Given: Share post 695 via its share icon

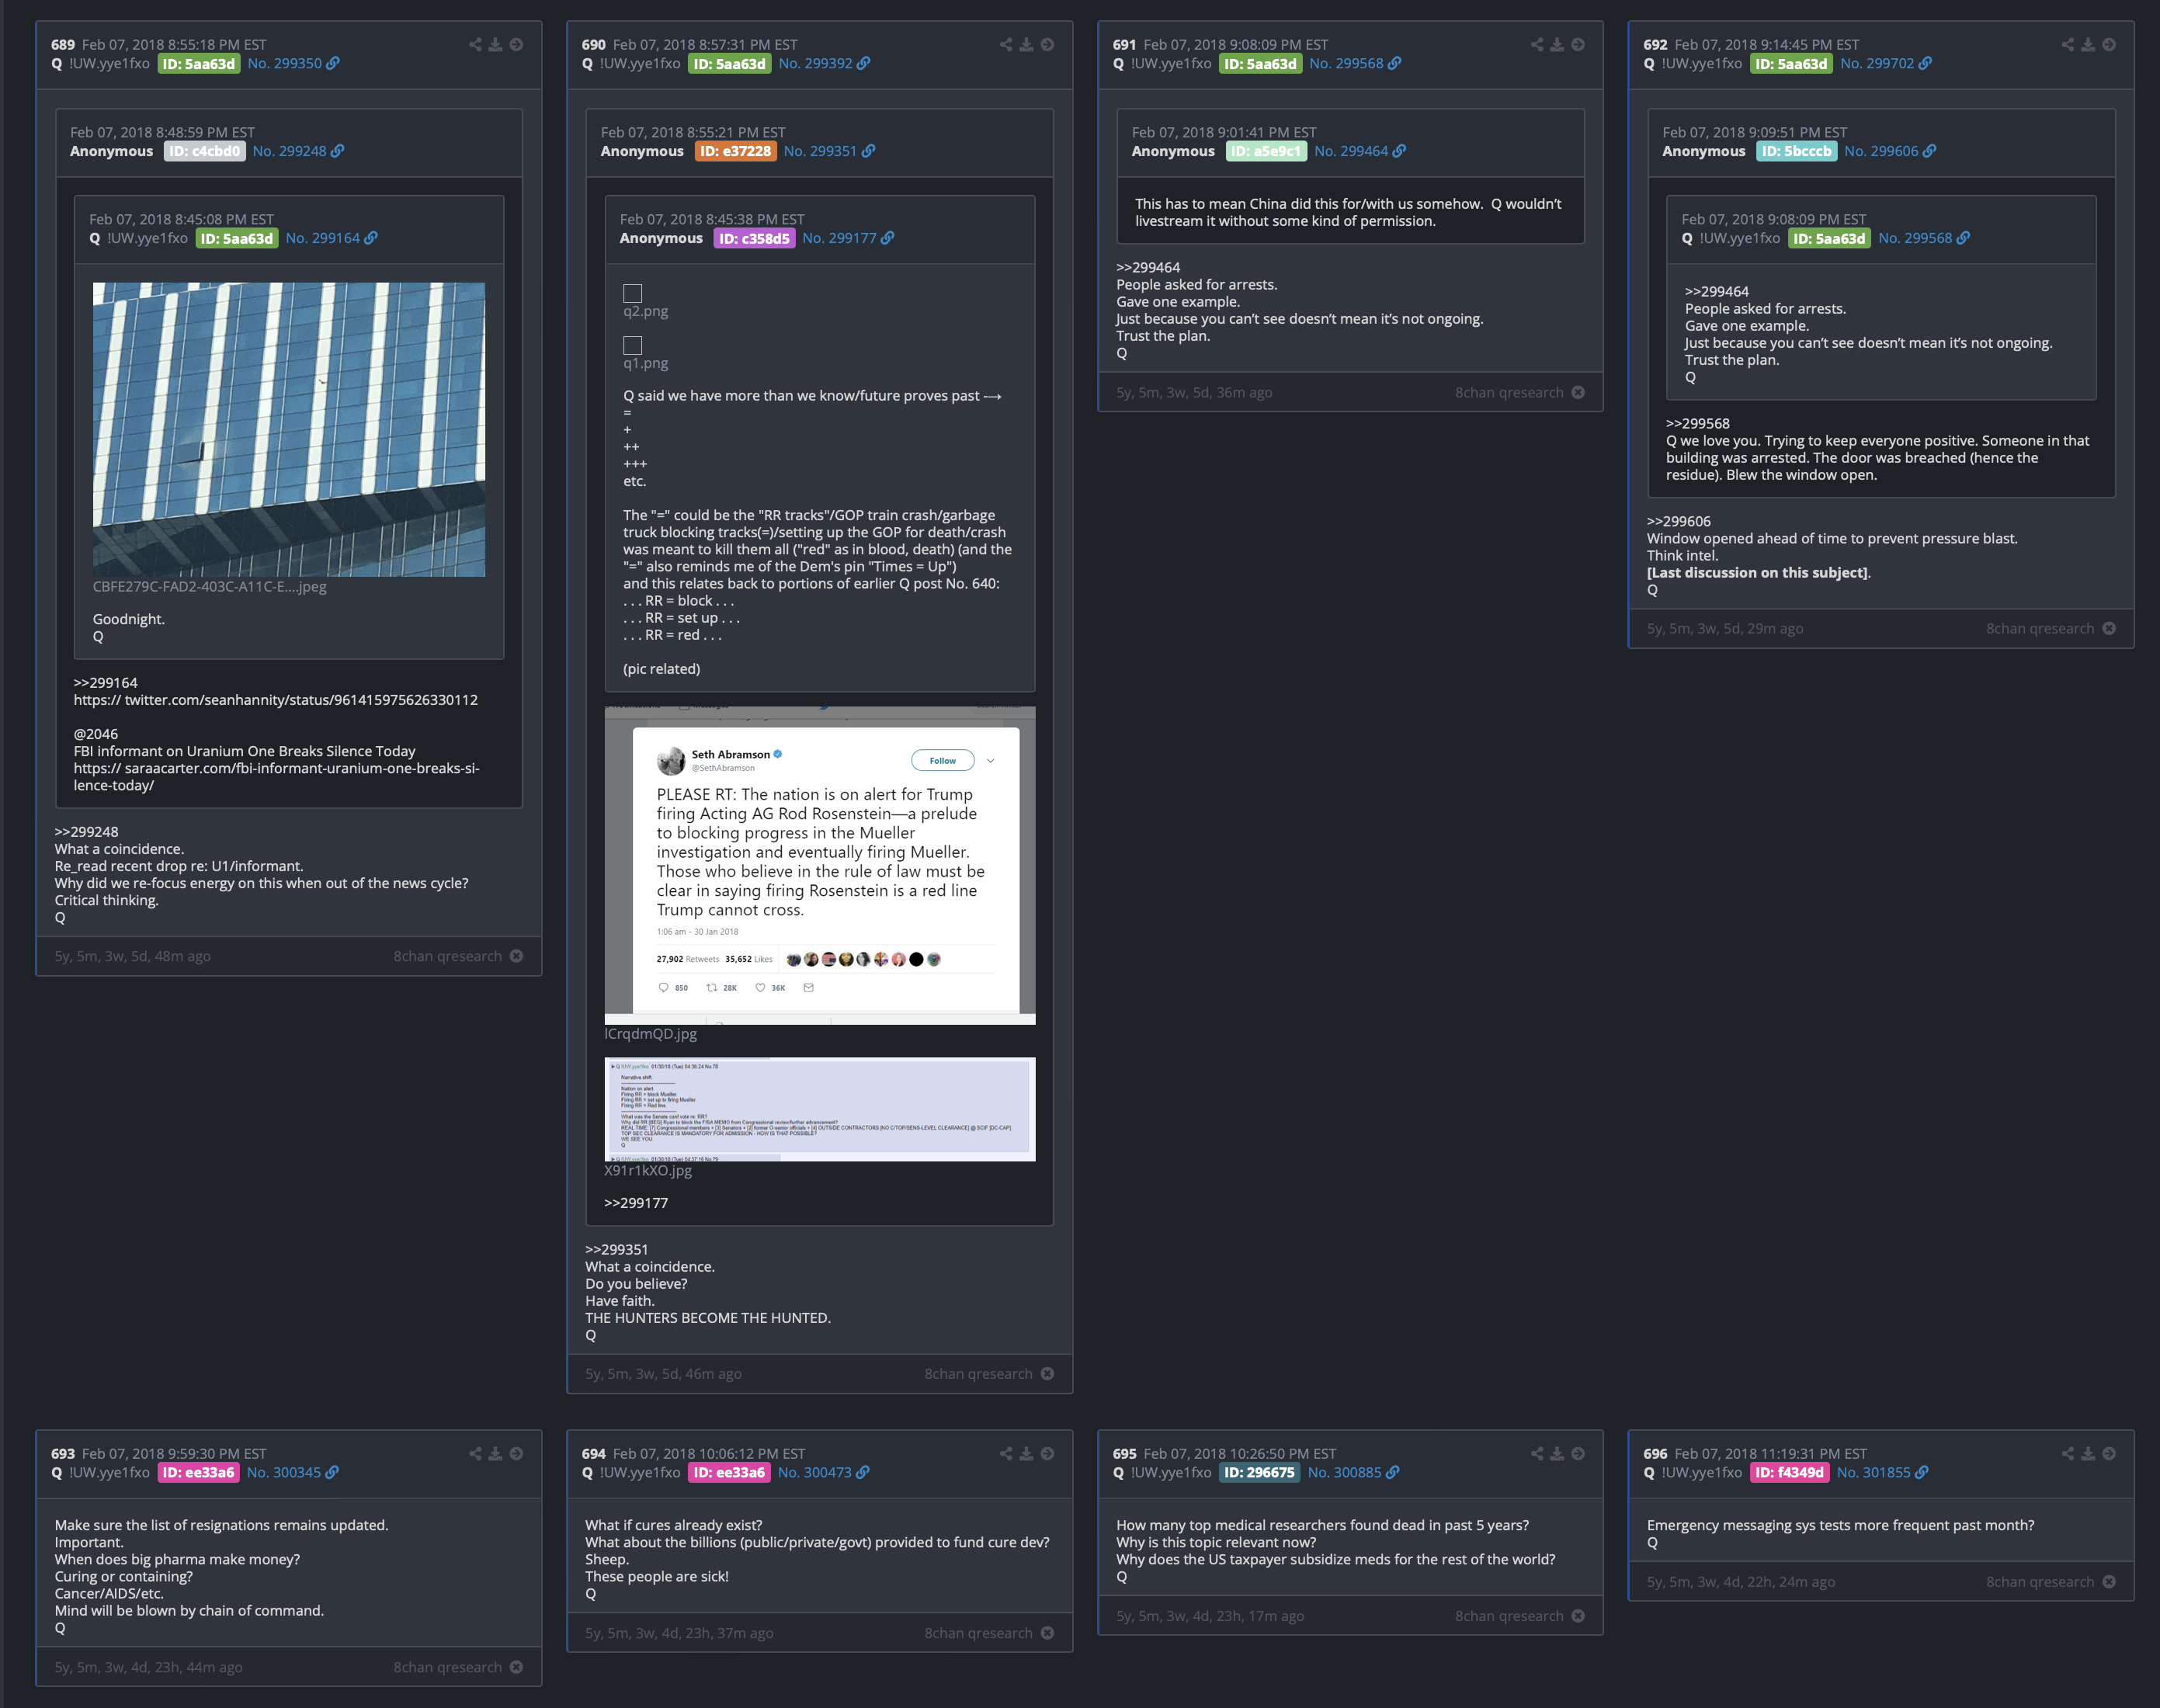Looking at the screenshot, I should click(x=1537, y=1453).
